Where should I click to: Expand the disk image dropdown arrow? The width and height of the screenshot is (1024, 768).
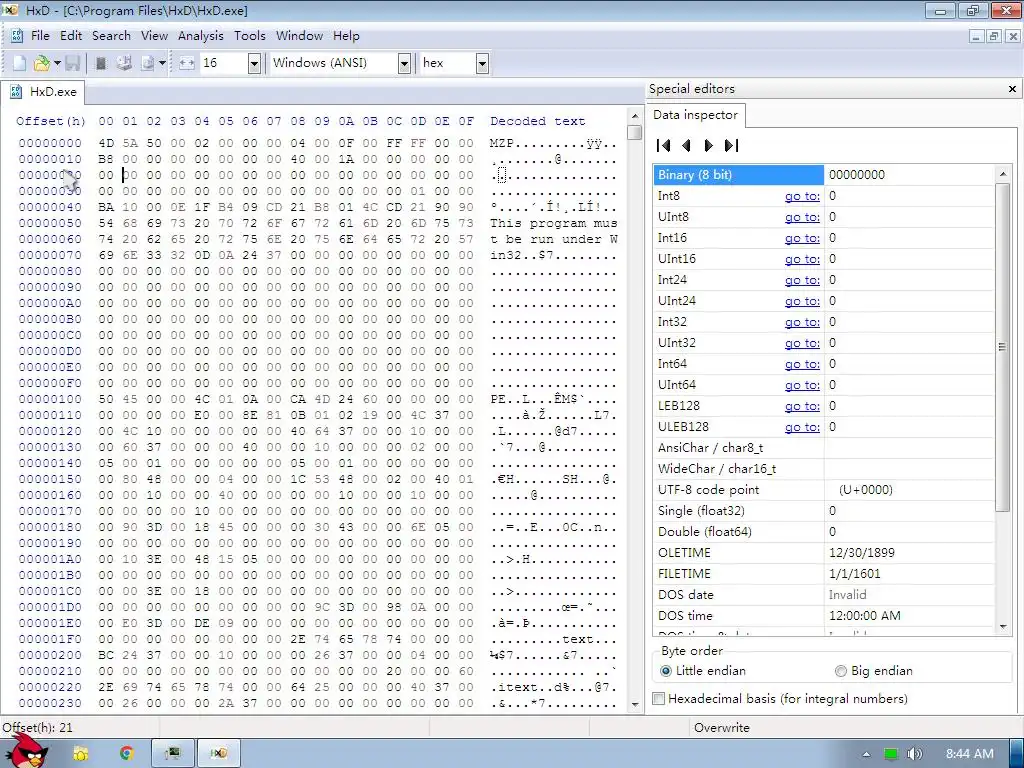[x=162, y=63]
